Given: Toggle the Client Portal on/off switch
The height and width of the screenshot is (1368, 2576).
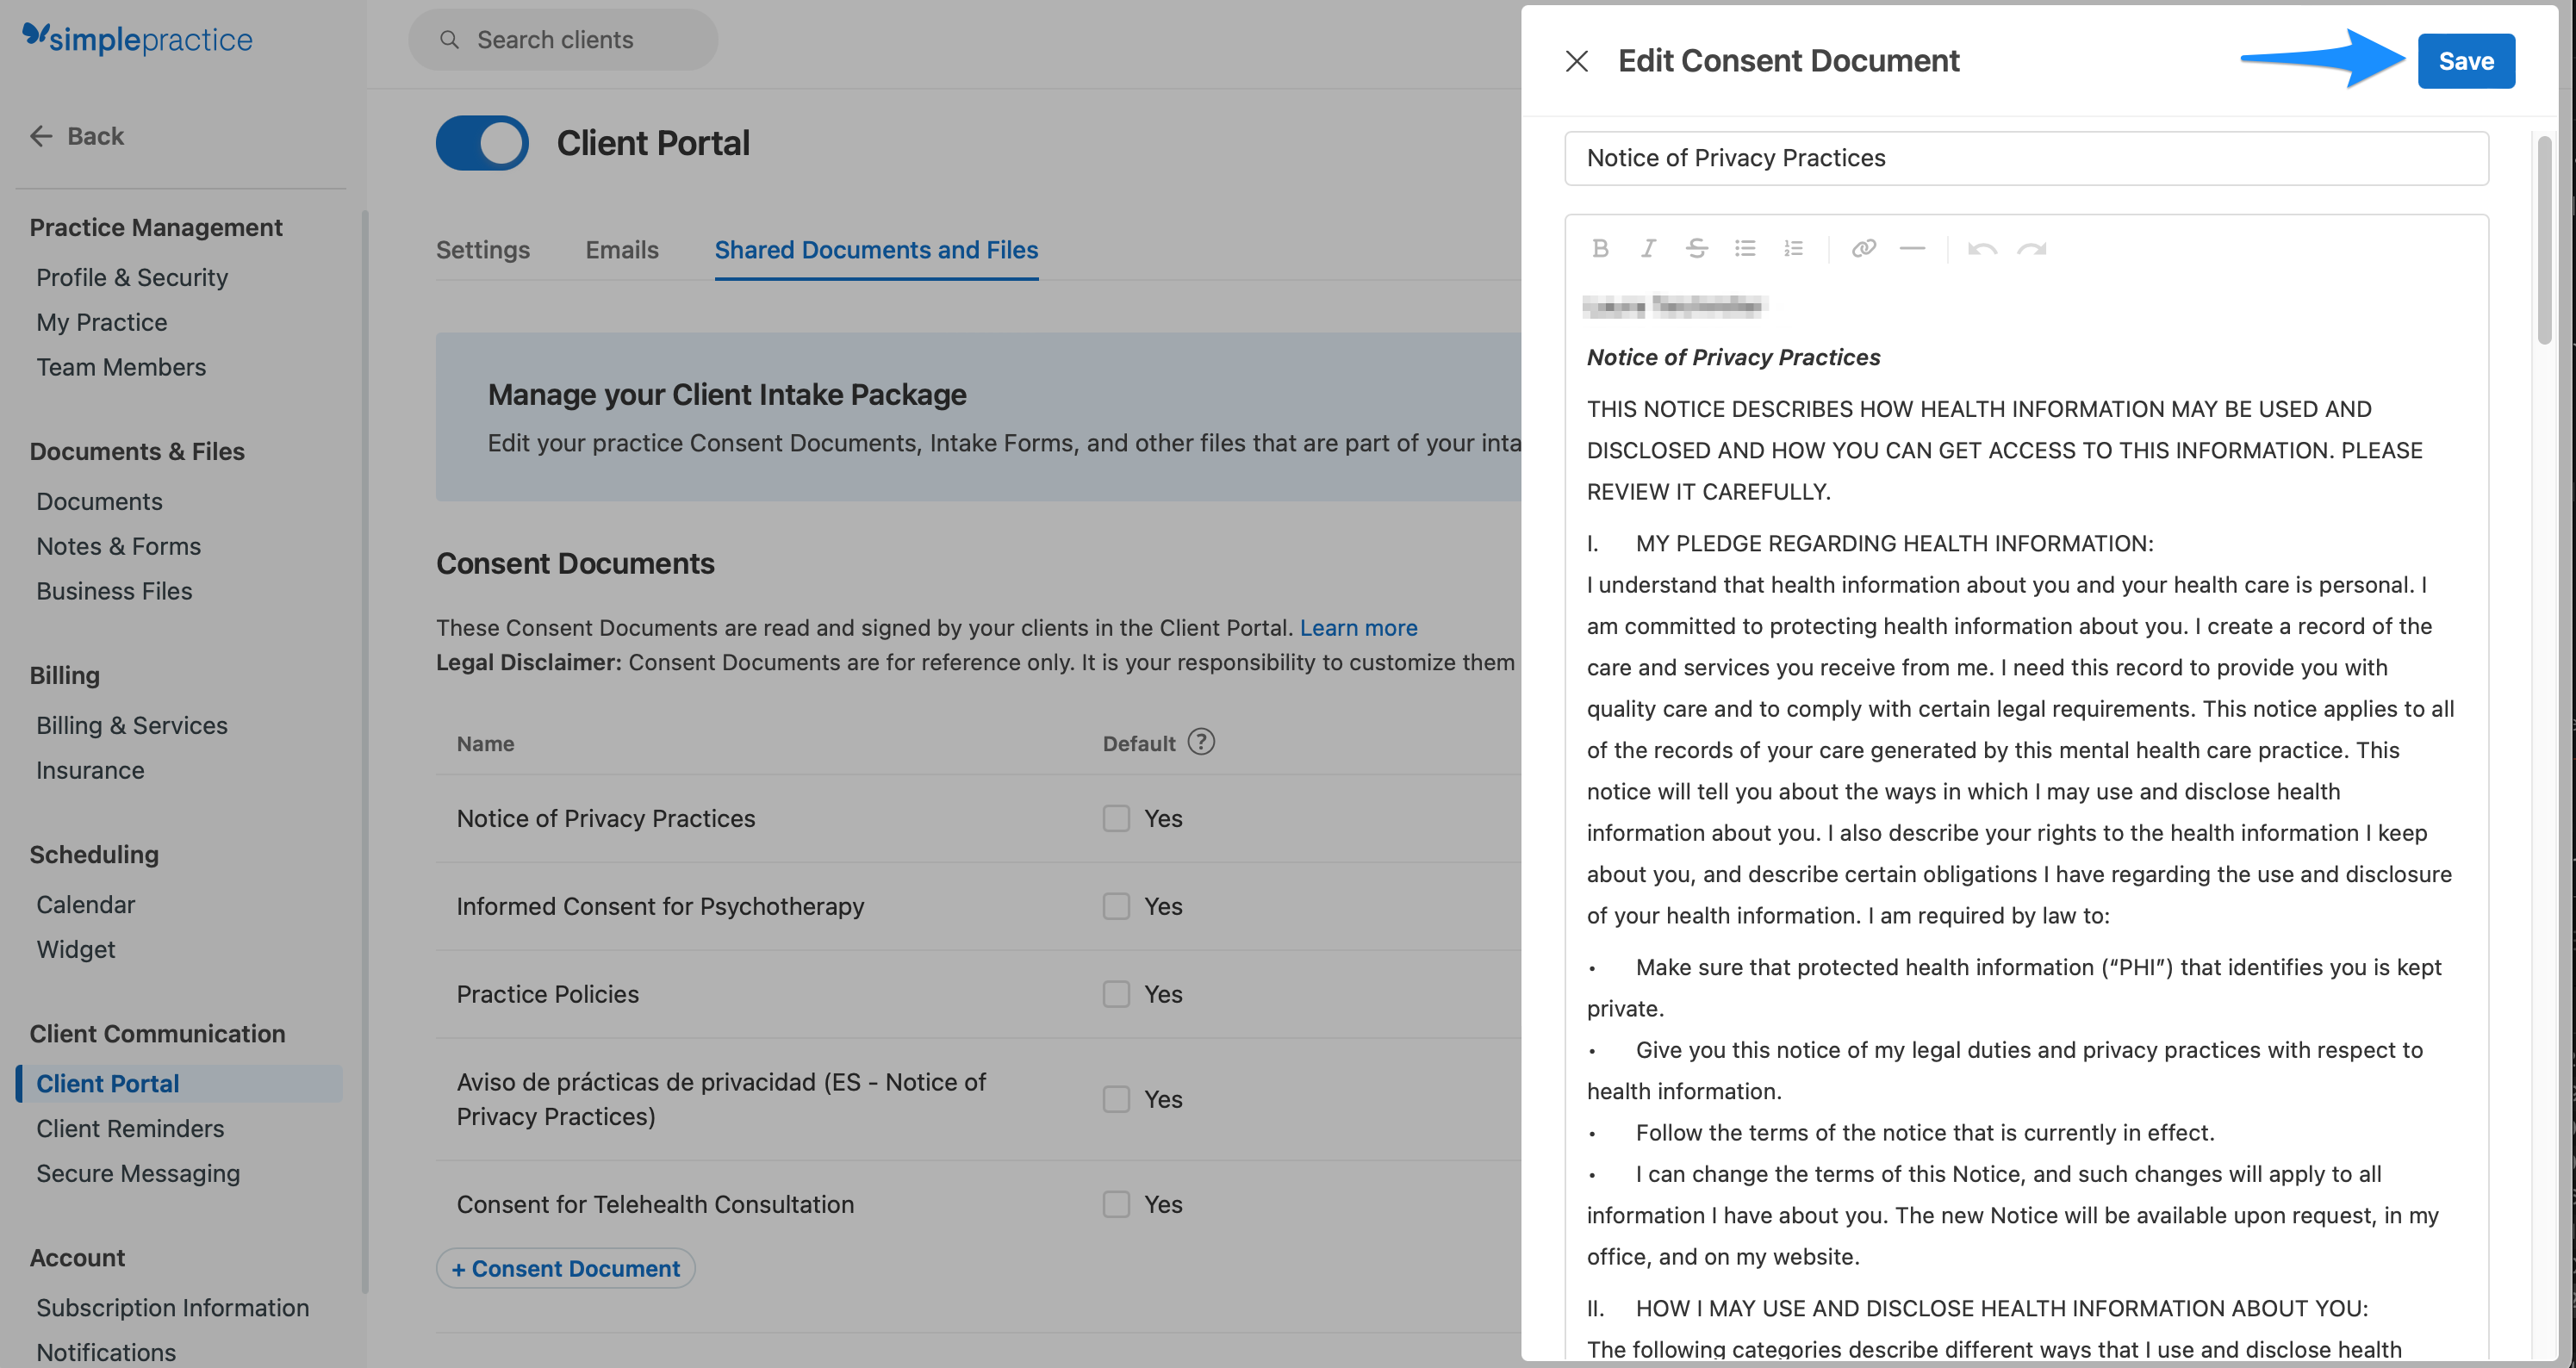Looking at the screenshot, I should [482, 143].
